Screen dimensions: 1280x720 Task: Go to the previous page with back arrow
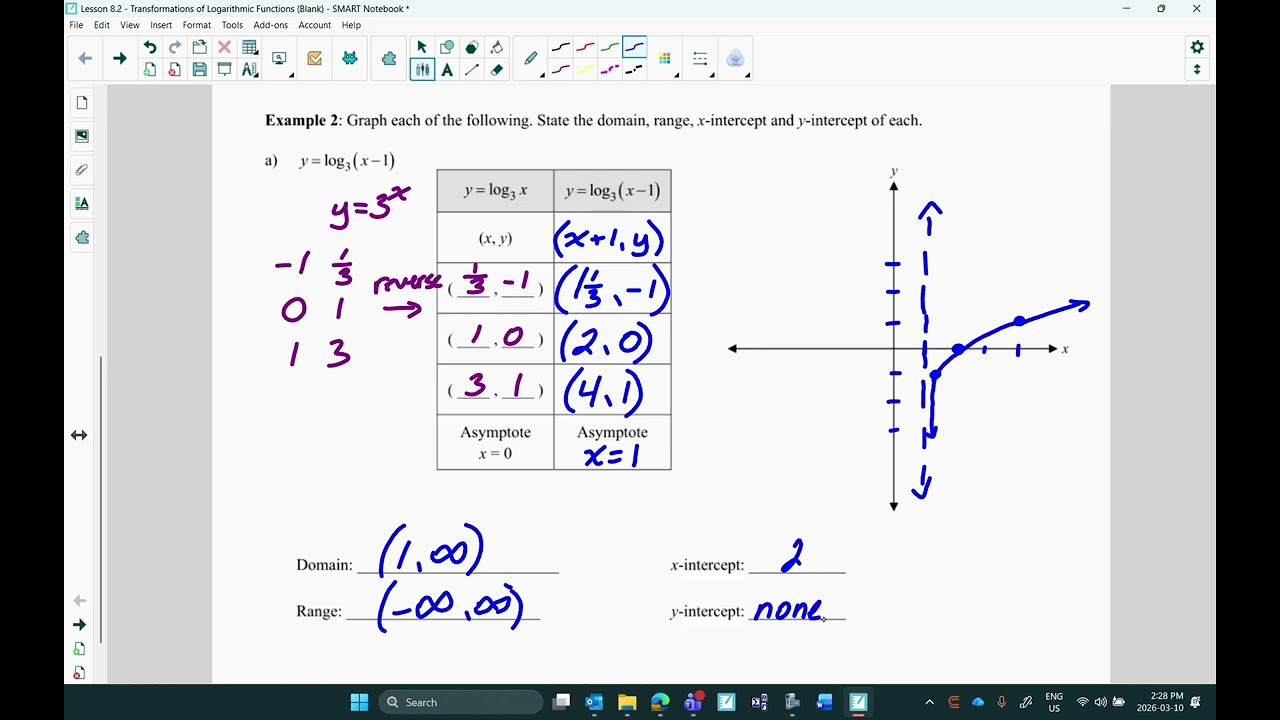pos(85,59)
